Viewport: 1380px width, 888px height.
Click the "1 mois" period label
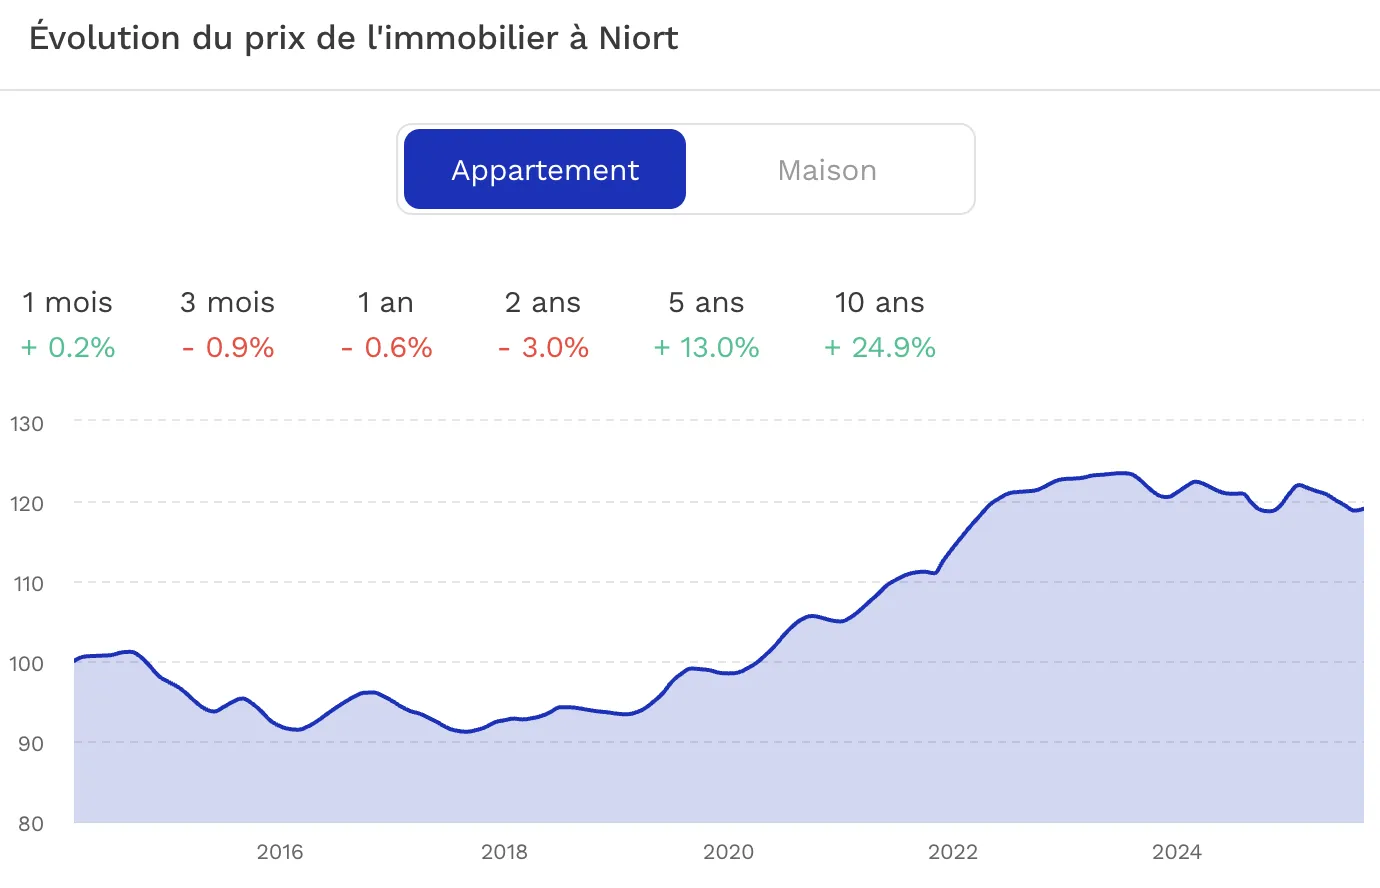66,302
